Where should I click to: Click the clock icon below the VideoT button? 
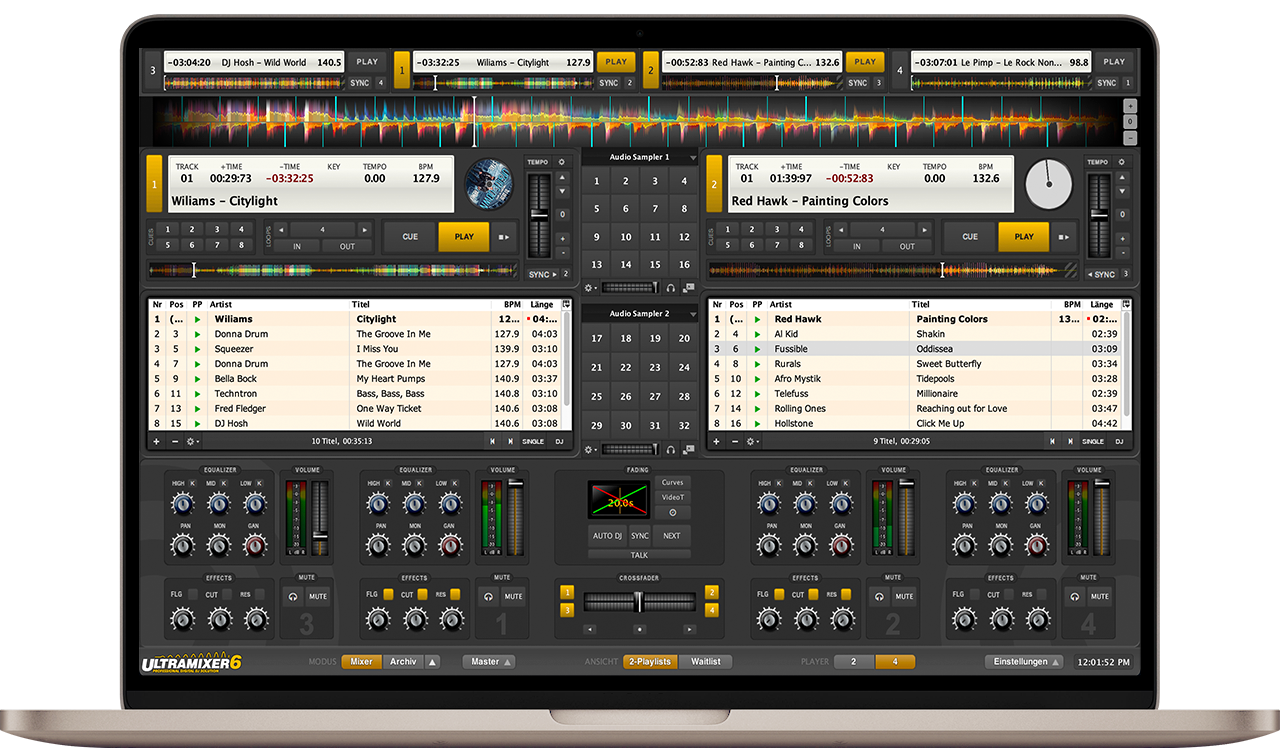click(672, 512)
